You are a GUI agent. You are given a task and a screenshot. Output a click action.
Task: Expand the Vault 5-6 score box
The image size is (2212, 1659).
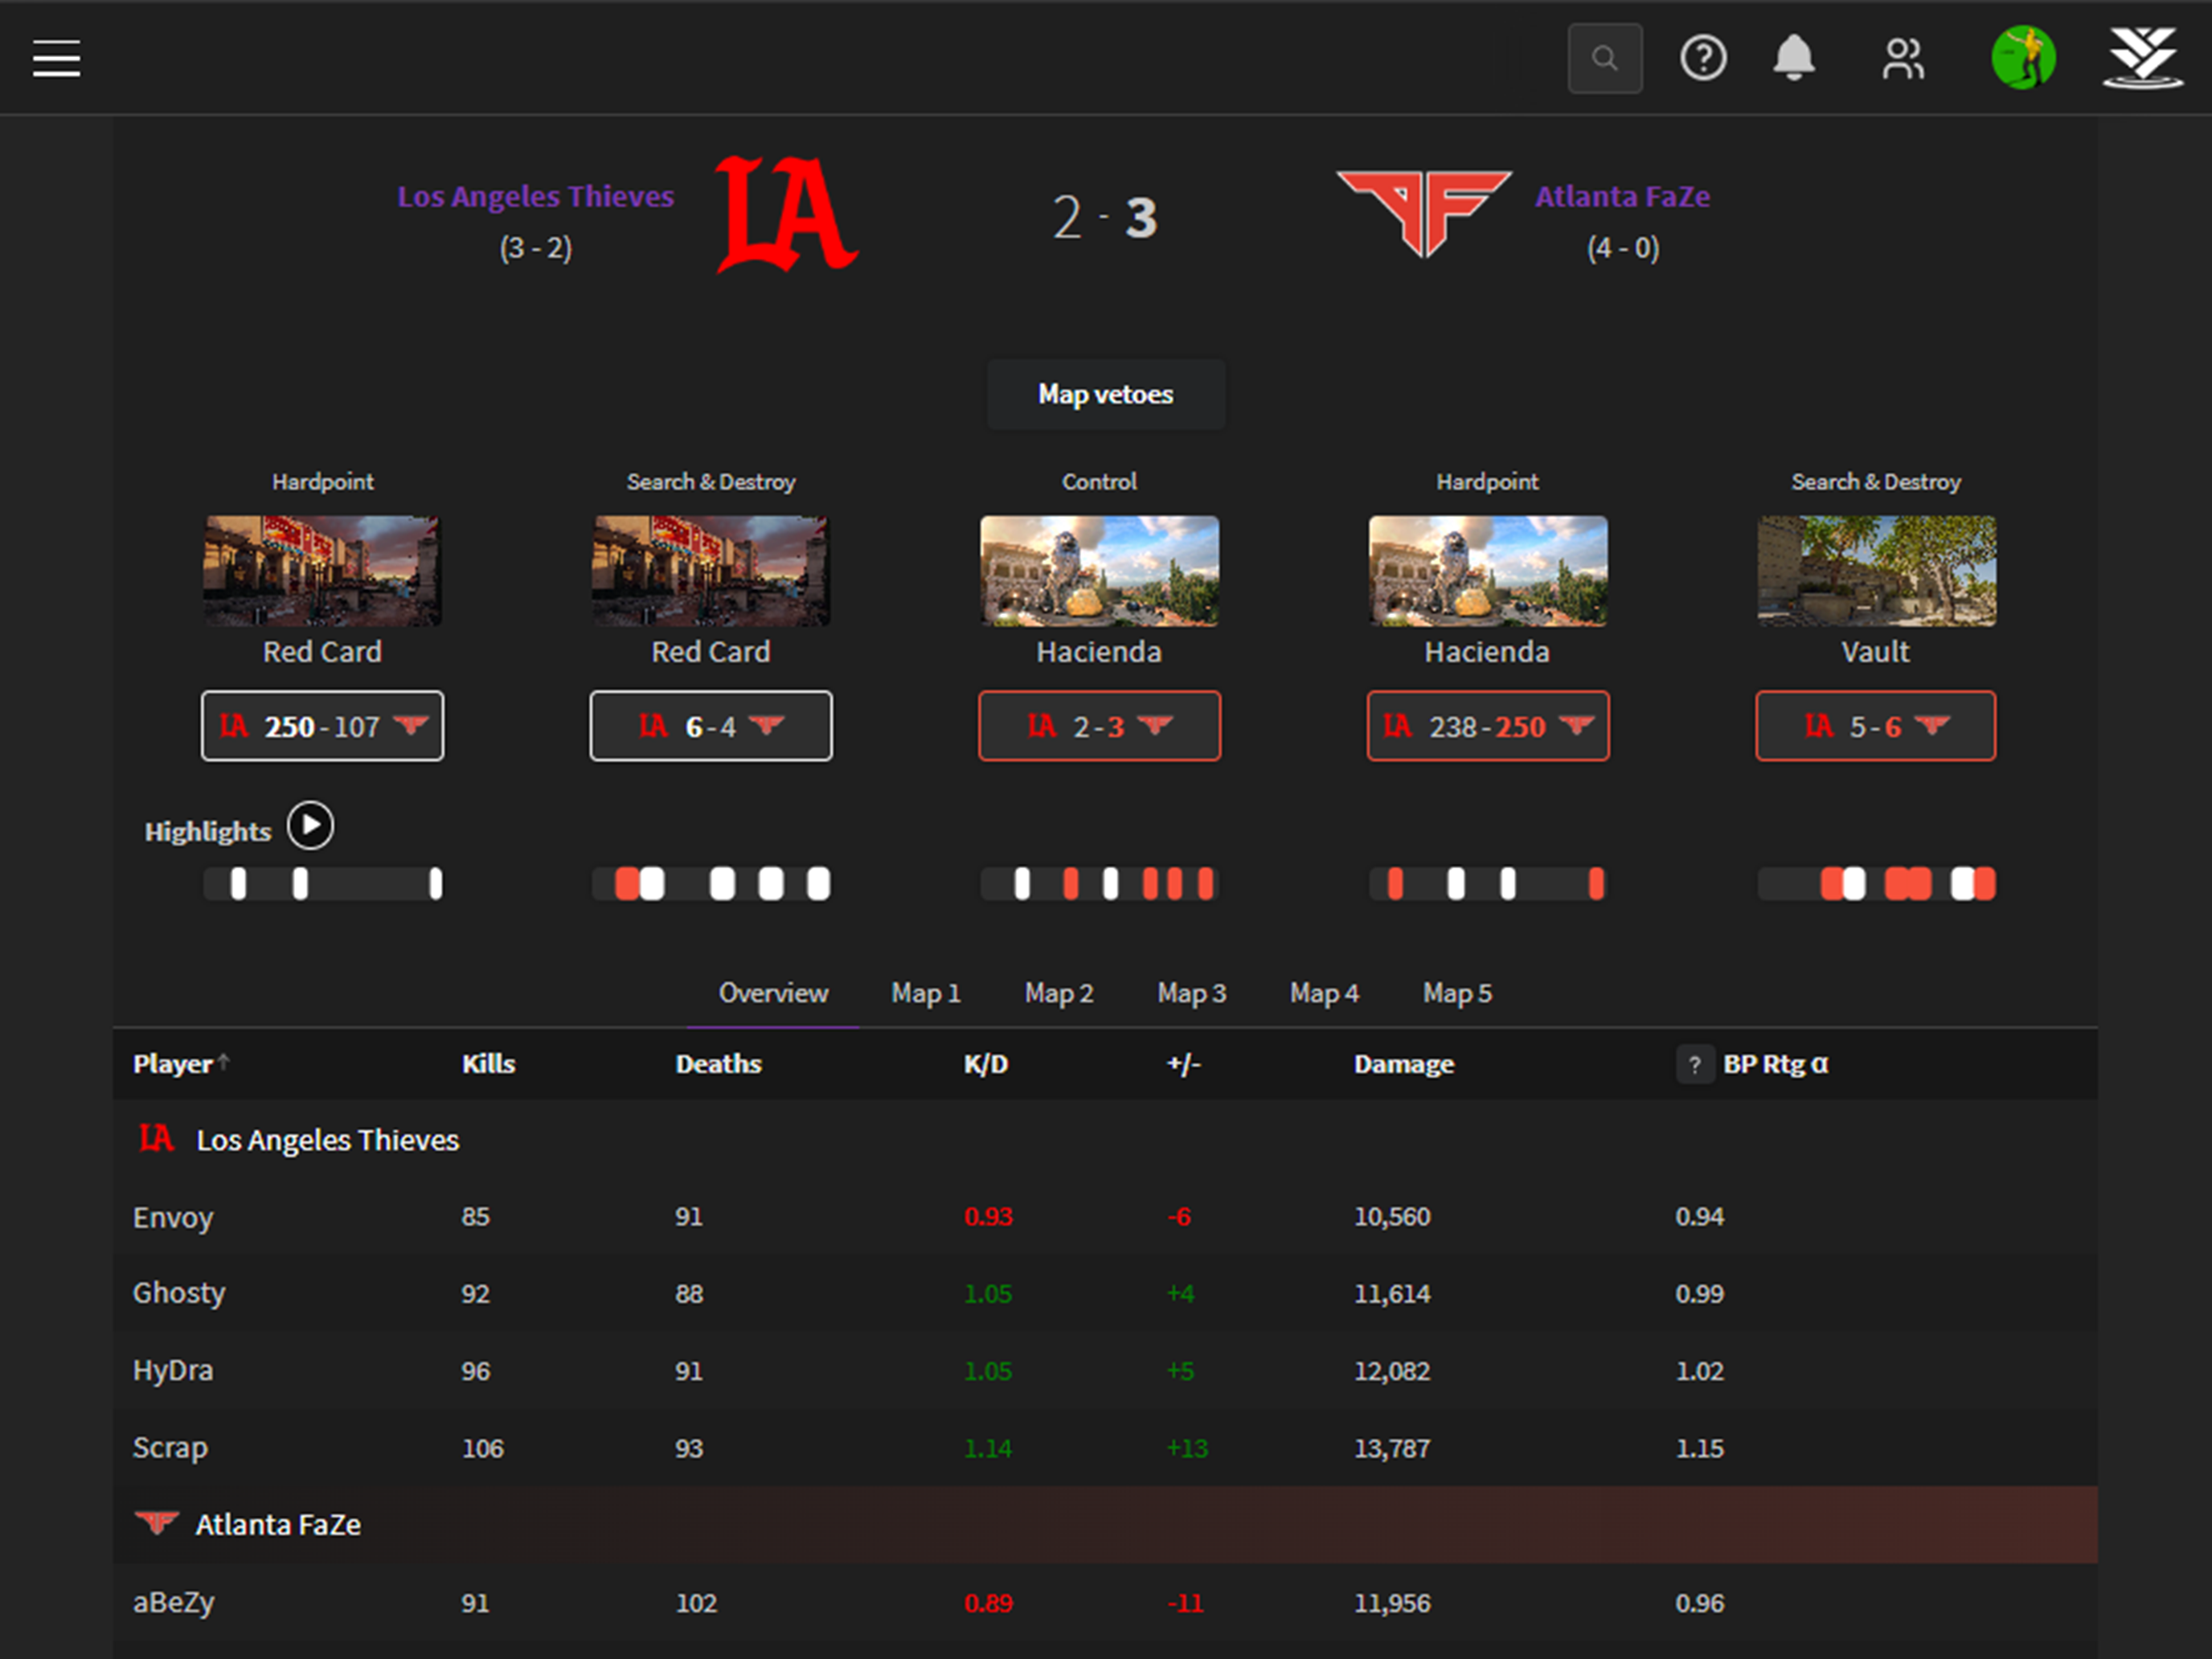click(x=1876, y=726)
